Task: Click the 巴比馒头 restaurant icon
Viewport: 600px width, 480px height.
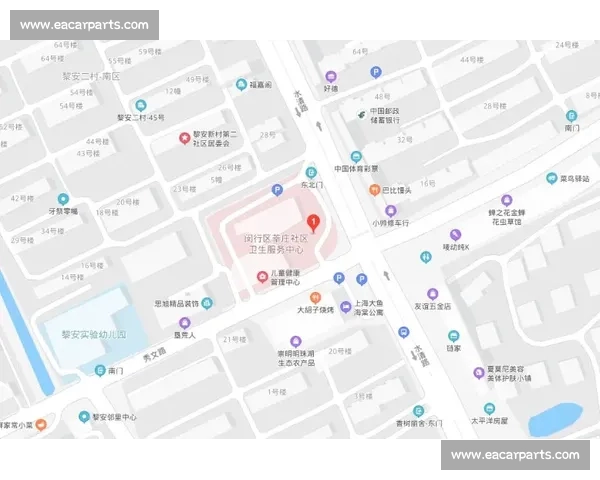Action: click(x=371, y=189)
